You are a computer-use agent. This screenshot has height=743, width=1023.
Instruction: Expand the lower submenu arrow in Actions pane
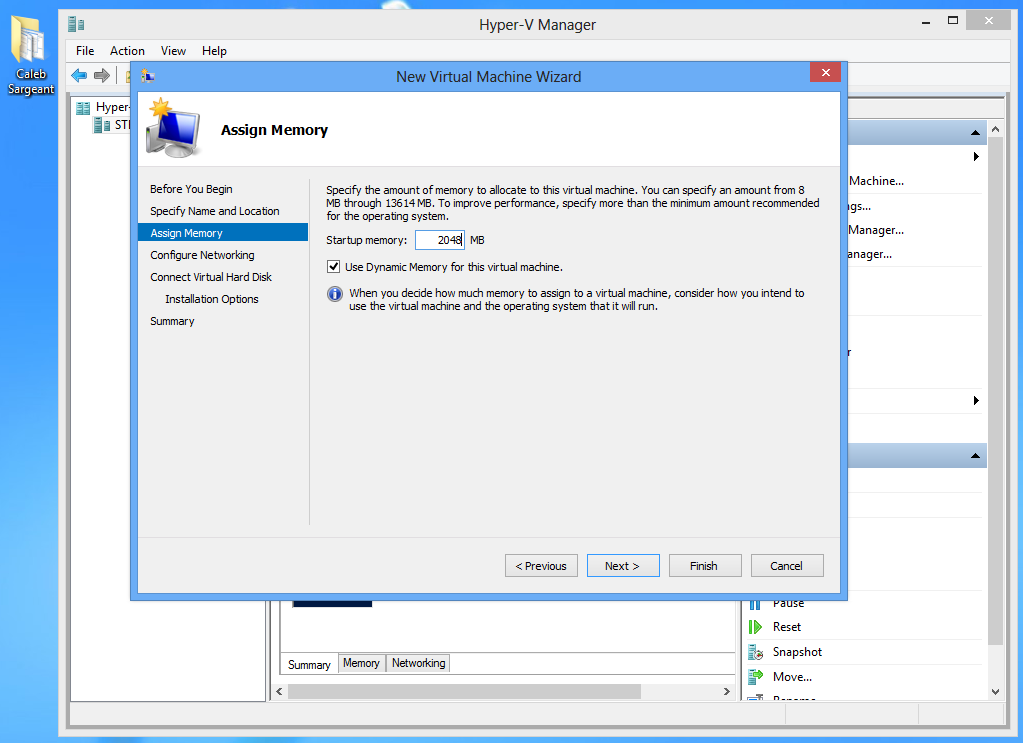pos(976,401)
